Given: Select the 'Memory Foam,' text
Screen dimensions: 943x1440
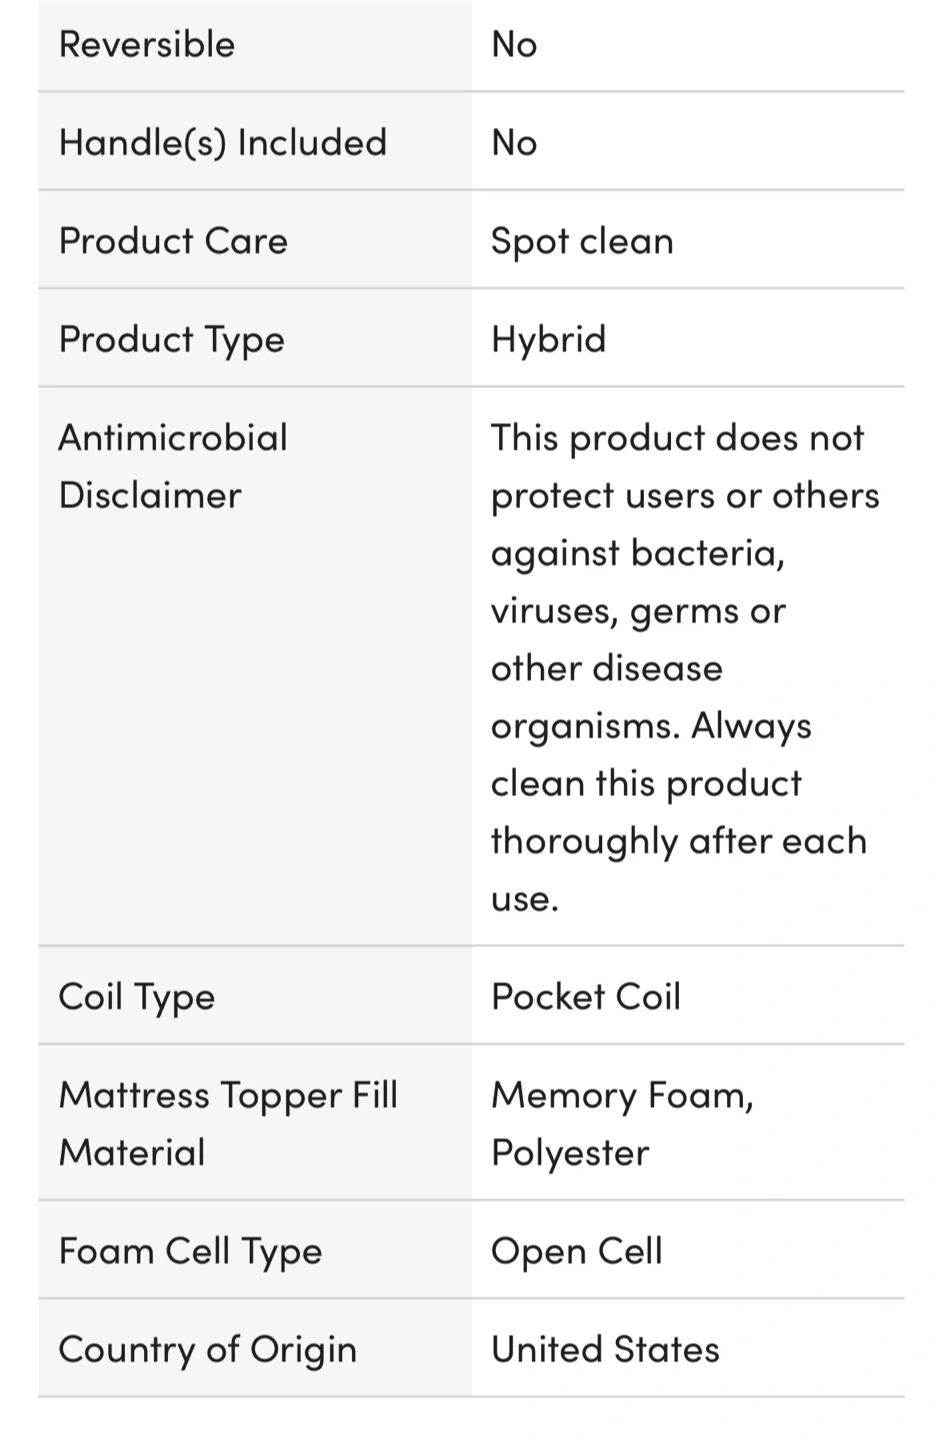Looking at the screenshot, I should [x=622, y=1095].
